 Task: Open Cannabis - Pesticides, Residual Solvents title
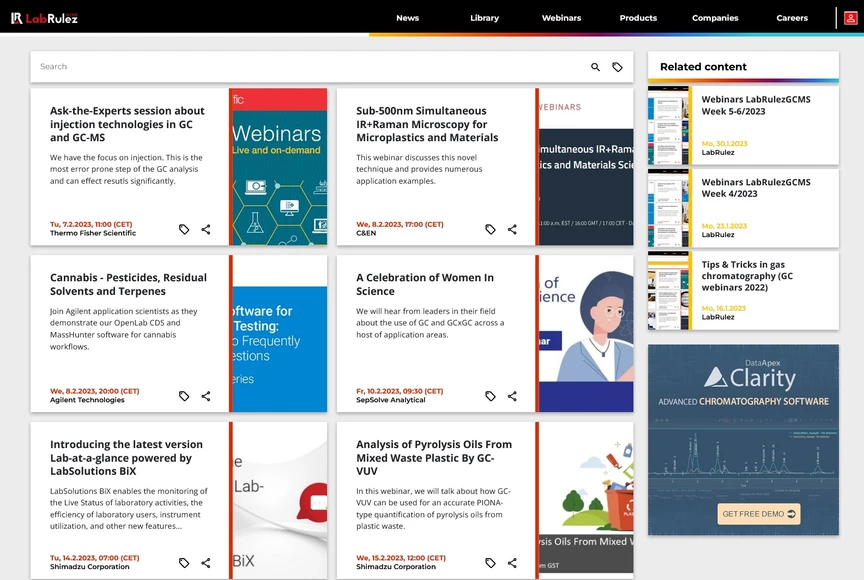(x=128, y=284)
